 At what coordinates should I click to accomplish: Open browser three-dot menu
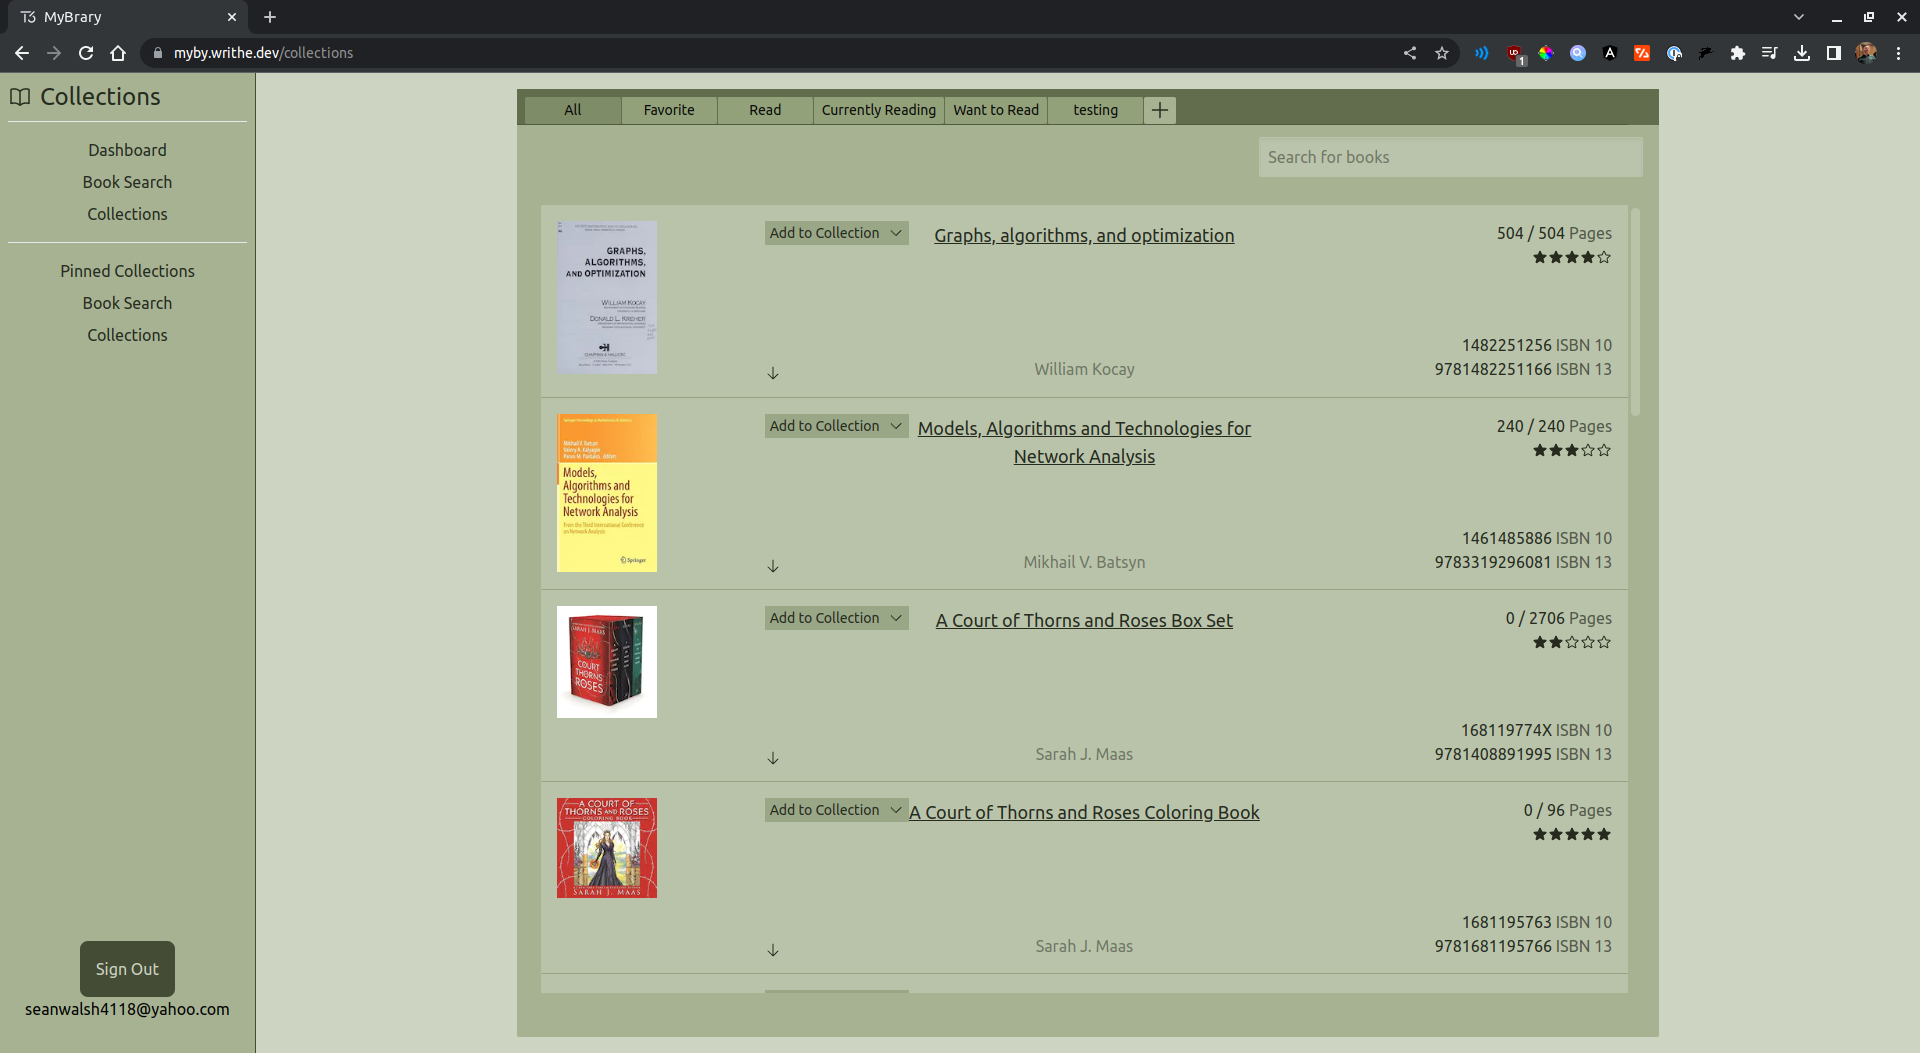pos(1898,53)
